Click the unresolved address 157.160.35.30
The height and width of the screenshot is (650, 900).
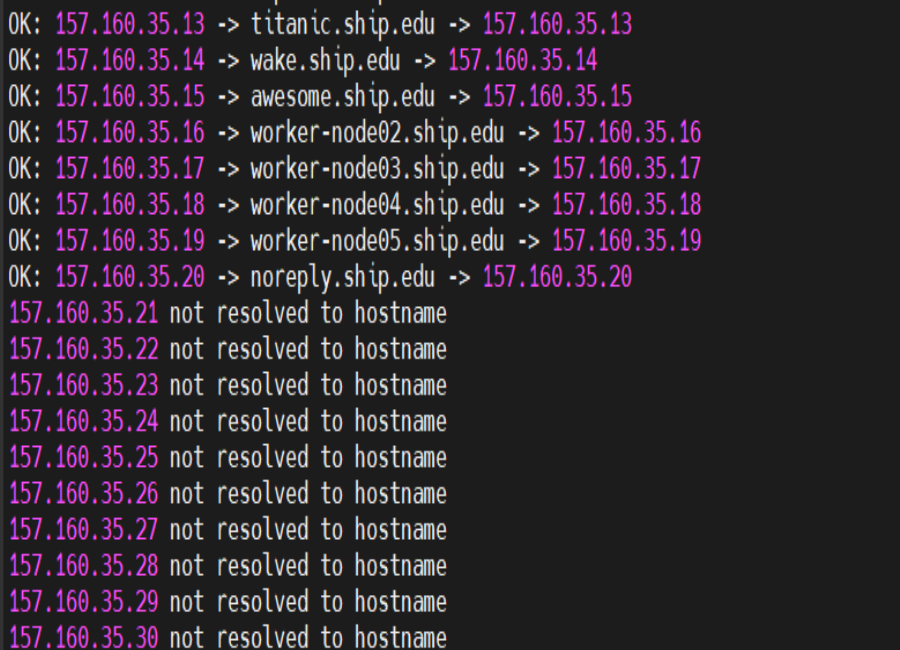click(83, 637)
